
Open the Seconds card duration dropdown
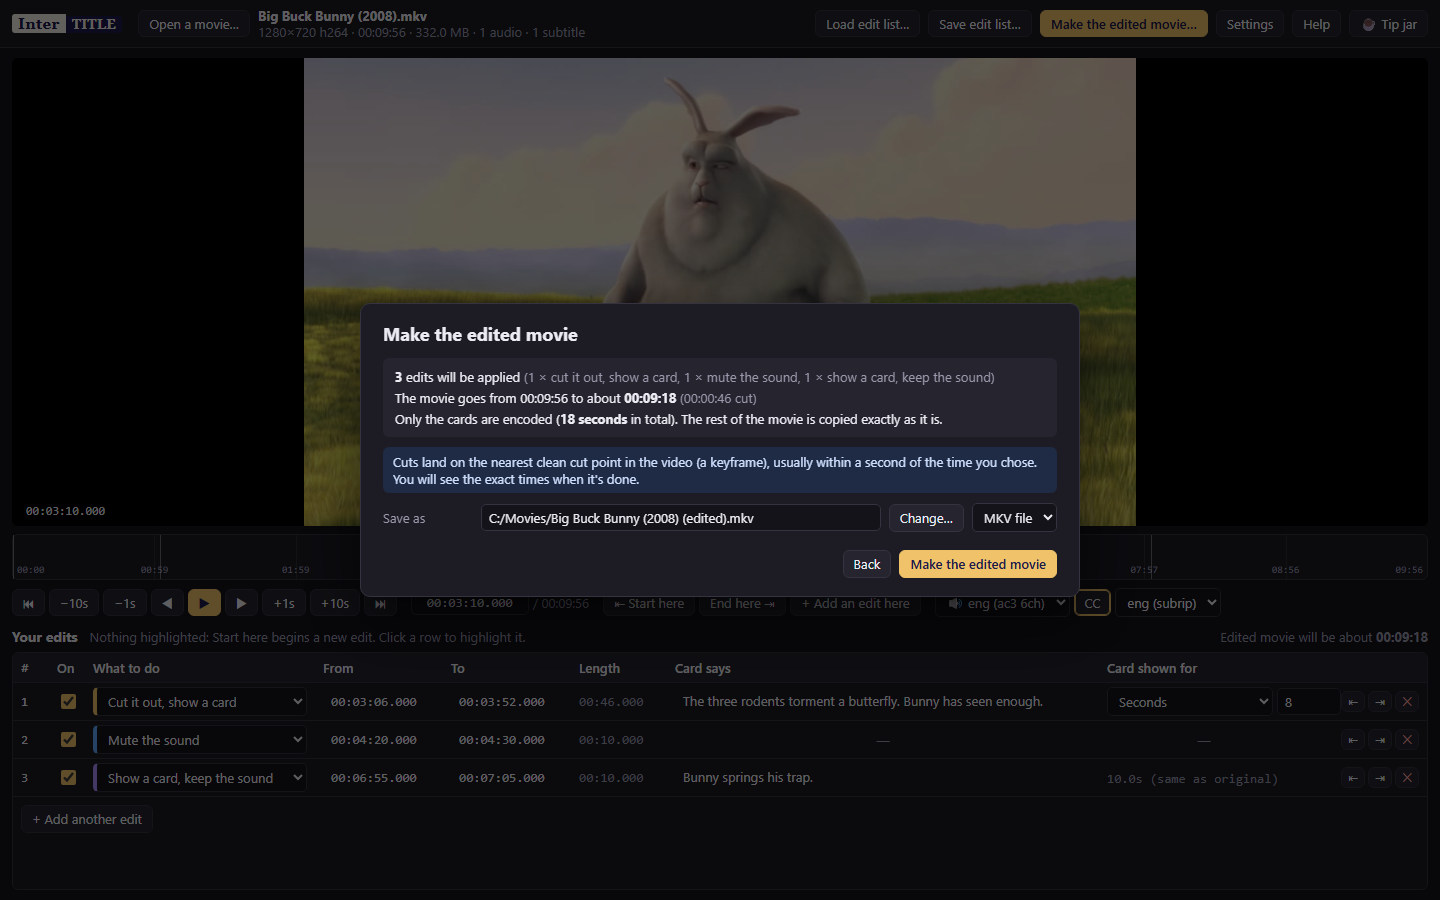(x=1189, y=702)
